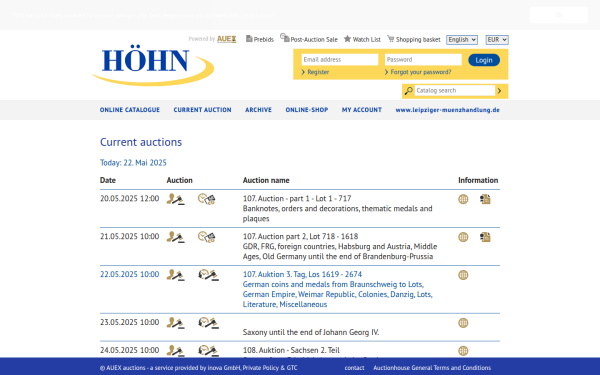
Task: Click the date 24.05.2025 10:00
Action: click(129, 350)
